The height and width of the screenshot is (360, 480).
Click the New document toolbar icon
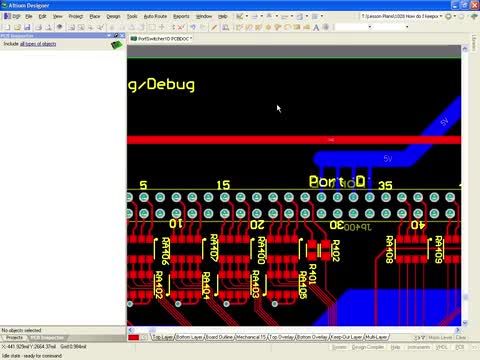[x=6, y=27]
